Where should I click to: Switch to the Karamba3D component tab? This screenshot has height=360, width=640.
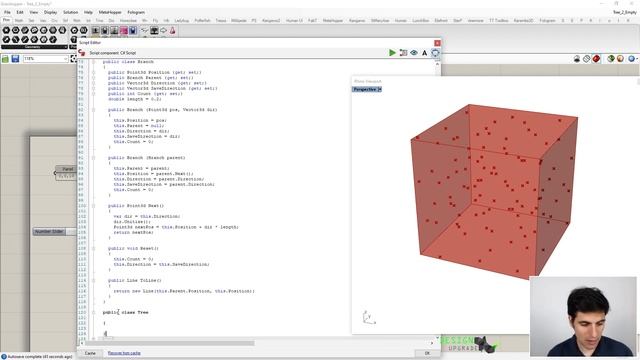[x=523, y=20]
